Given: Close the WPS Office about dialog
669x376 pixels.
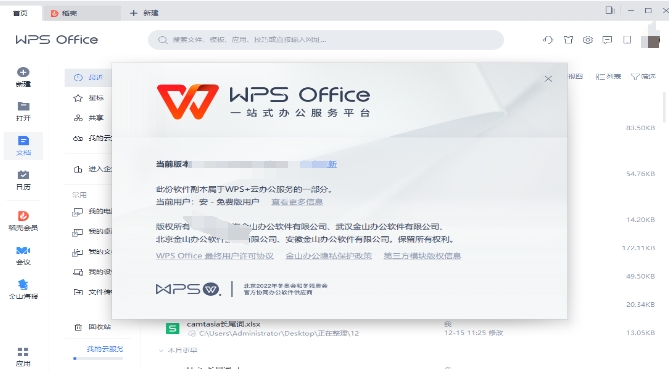Looking at the screenshot, I should pos(548,79).
